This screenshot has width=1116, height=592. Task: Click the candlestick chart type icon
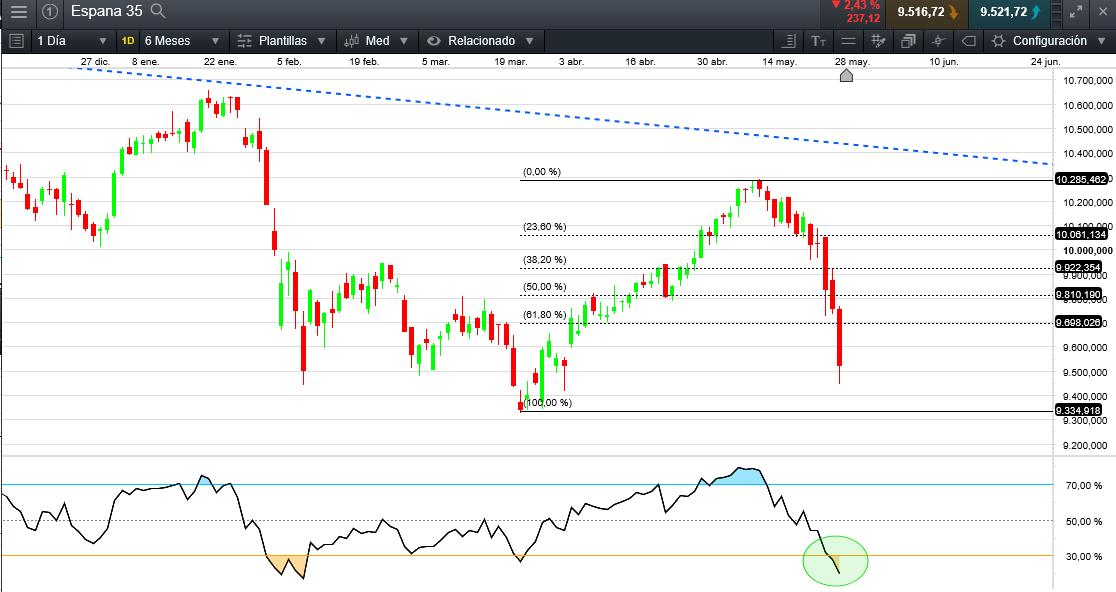351,41
